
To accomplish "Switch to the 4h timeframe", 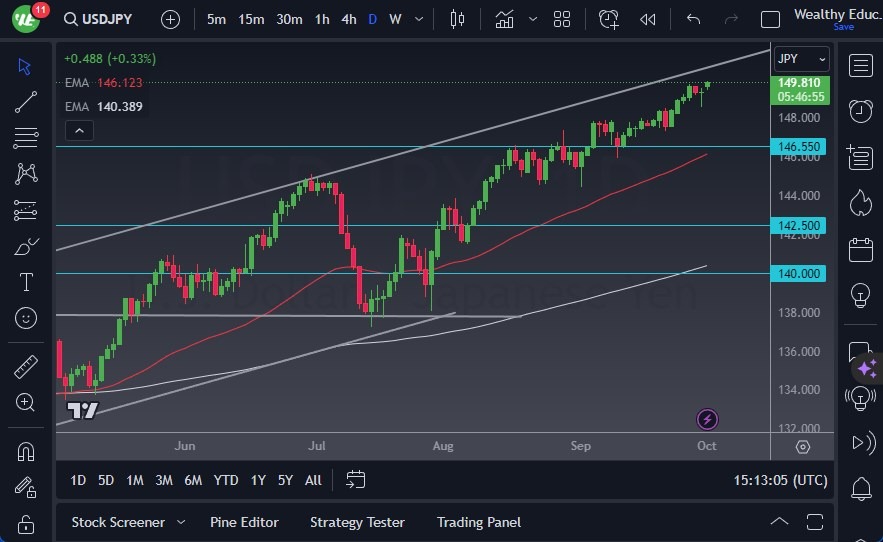I will (348, 19).
